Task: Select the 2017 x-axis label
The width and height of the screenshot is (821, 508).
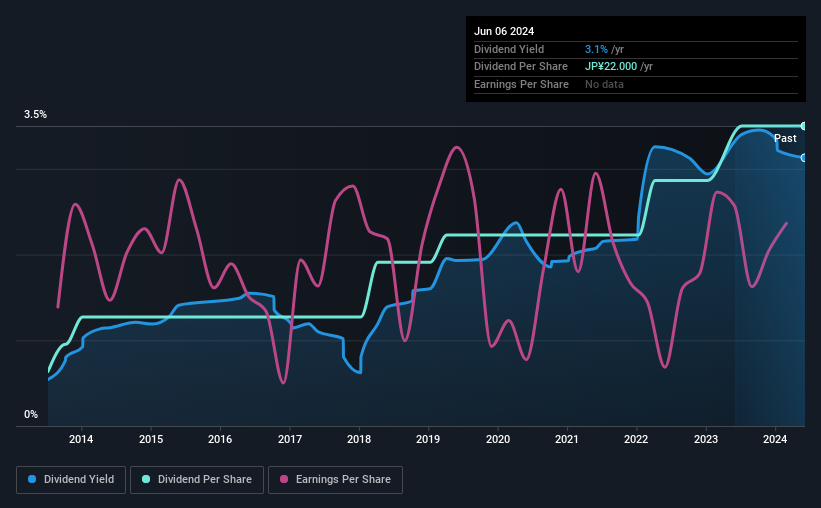Action: 290,439
